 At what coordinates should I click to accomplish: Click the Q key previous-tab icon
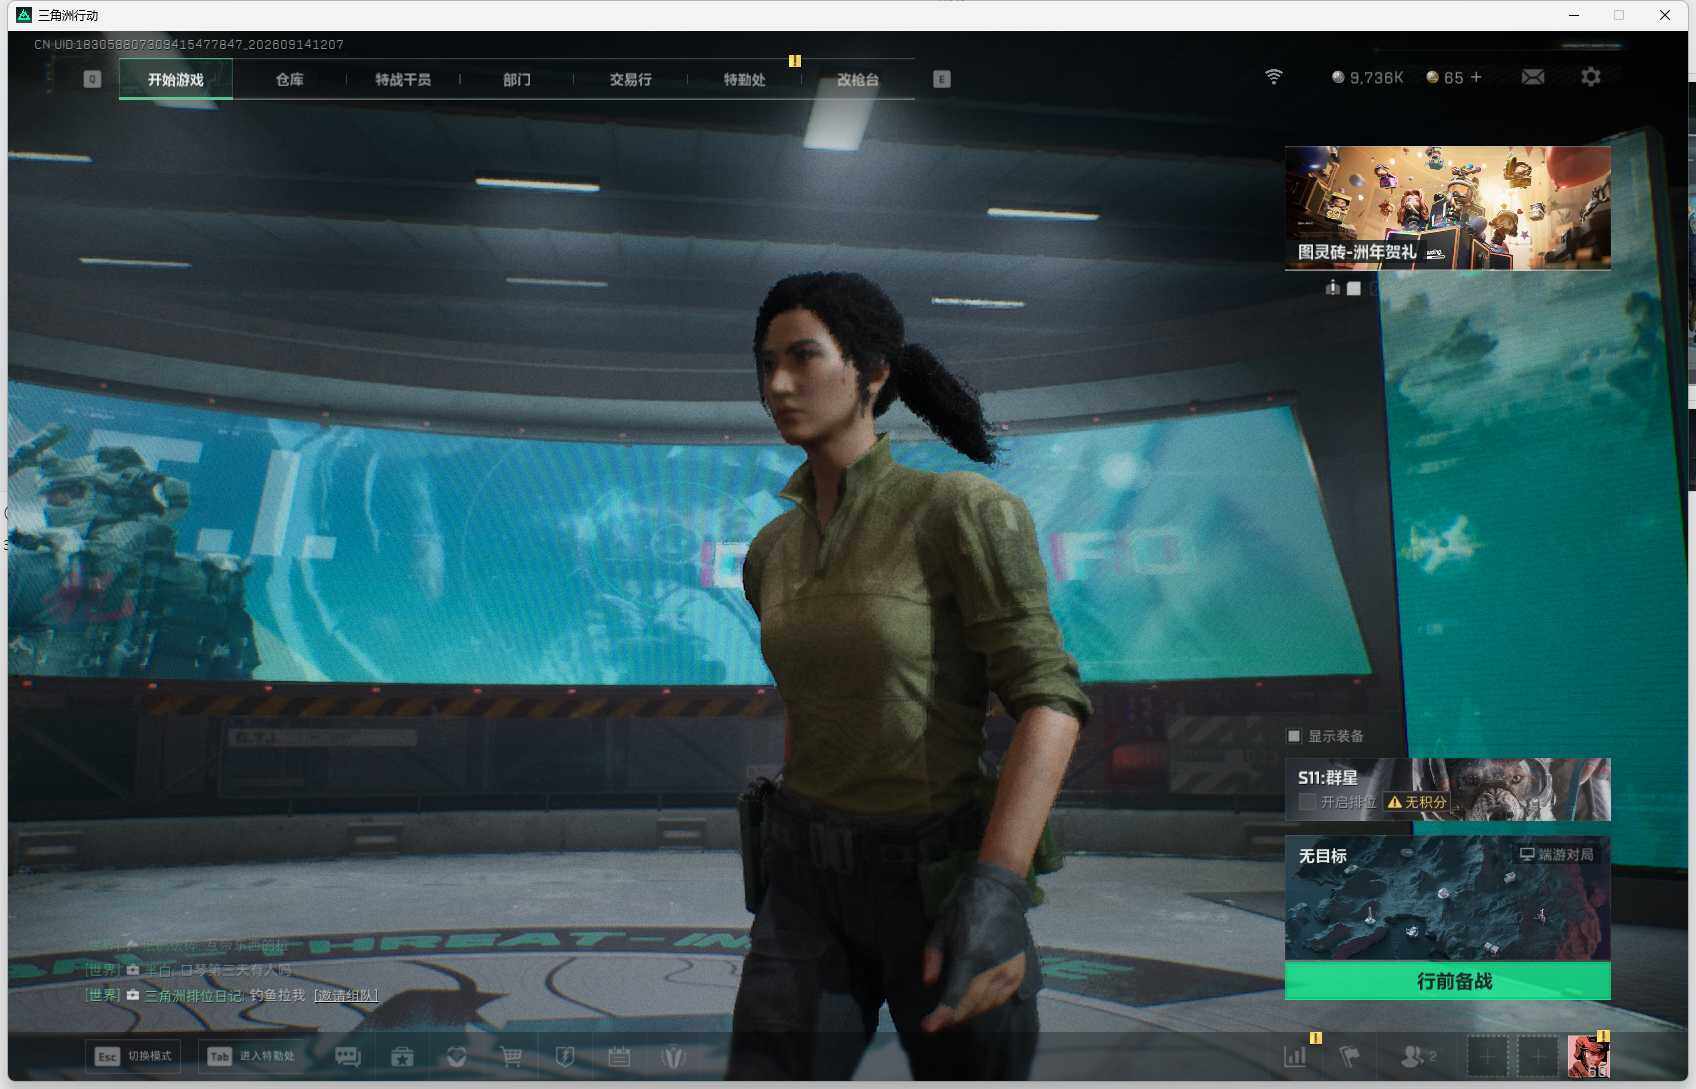92,79
